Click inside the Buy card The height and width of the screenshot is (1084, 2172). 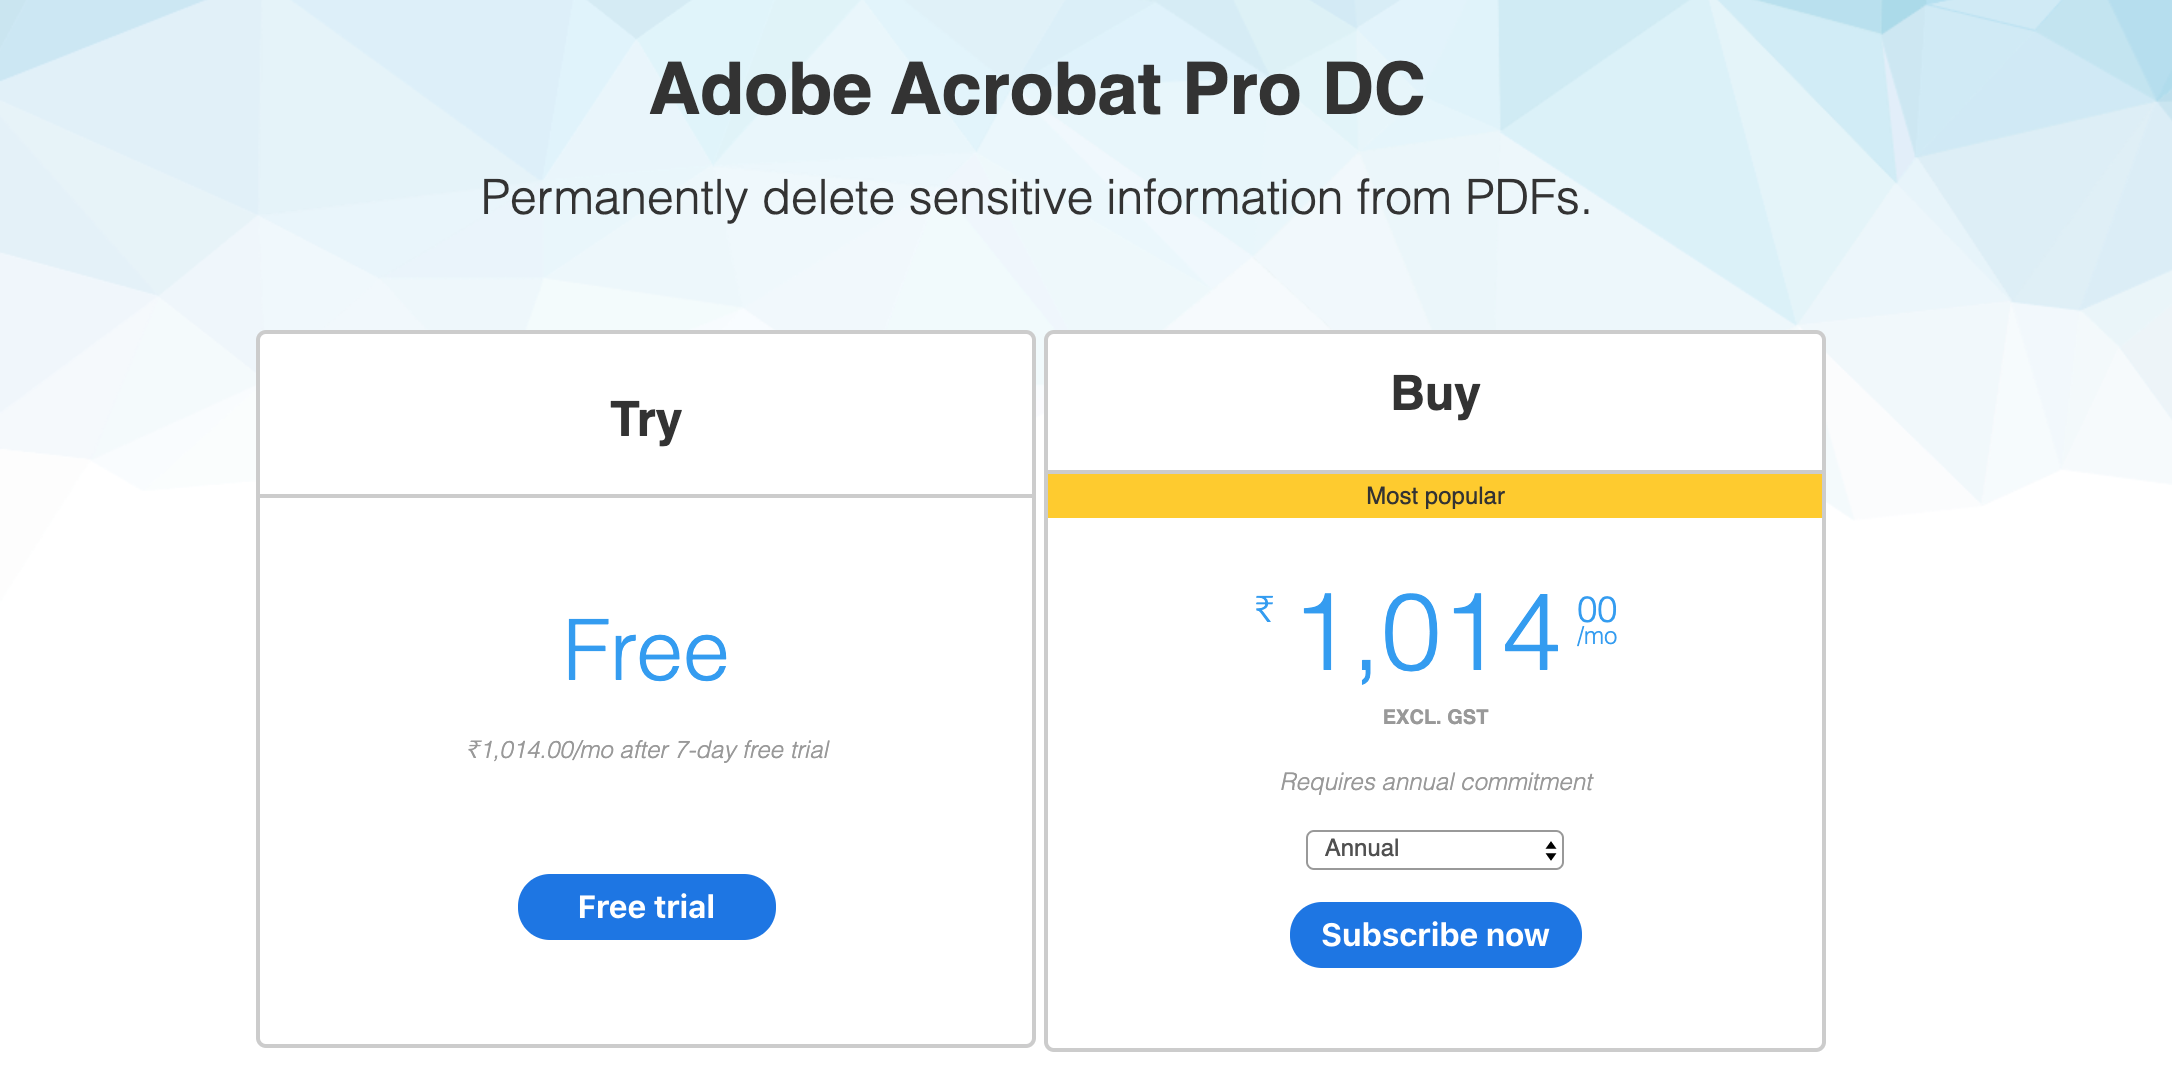(x=1435, y=1010)
